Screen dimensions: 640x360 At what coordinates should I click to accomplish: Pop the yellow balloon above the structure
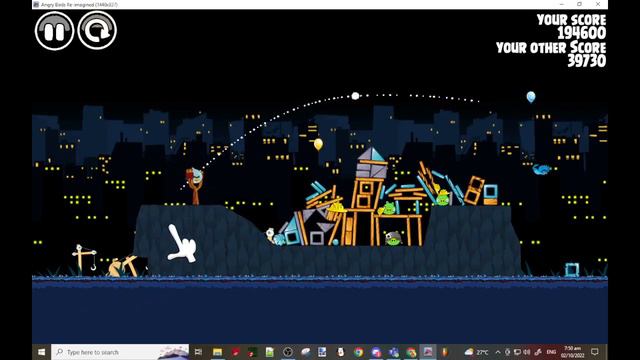point(318,144)
